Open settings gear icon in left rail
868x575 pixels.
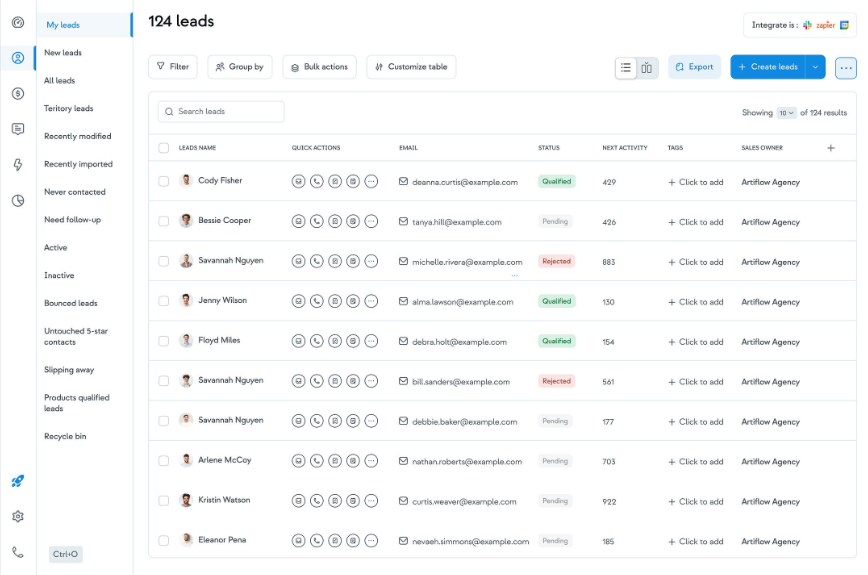18,516
